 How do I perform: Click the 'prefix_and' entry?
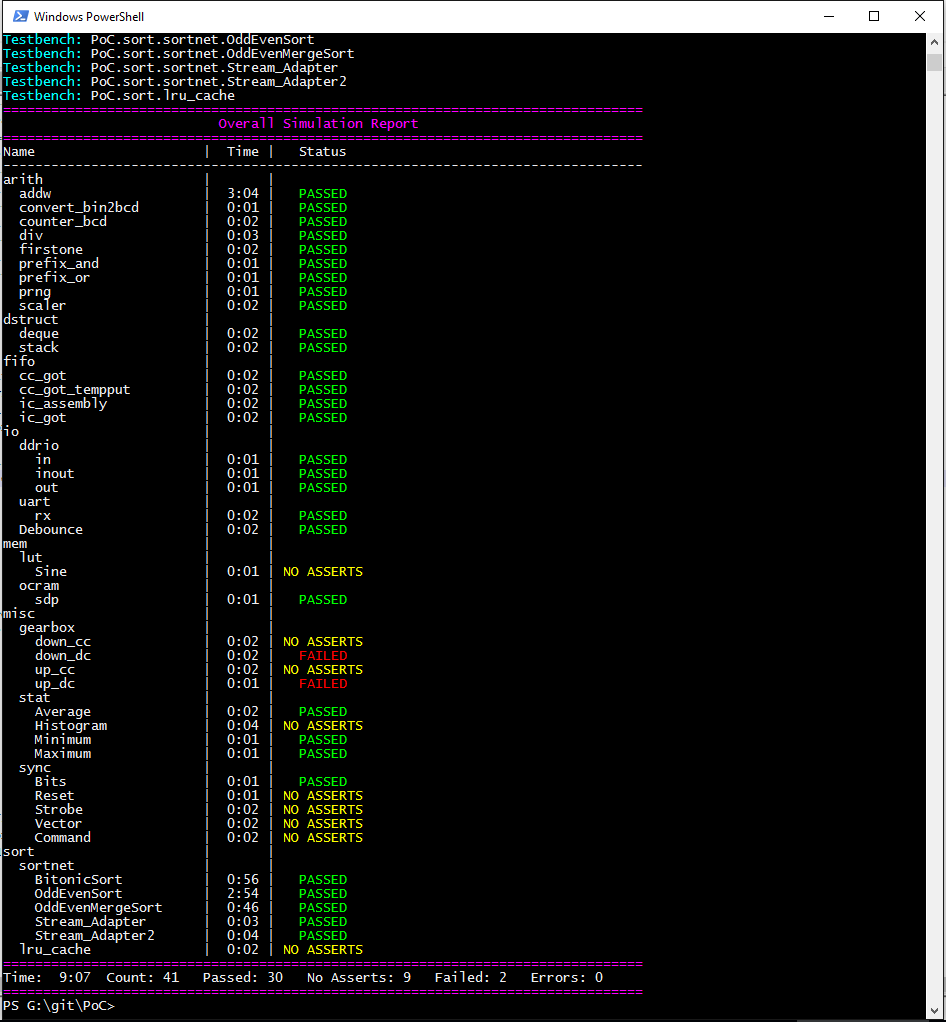click(59, 264)
